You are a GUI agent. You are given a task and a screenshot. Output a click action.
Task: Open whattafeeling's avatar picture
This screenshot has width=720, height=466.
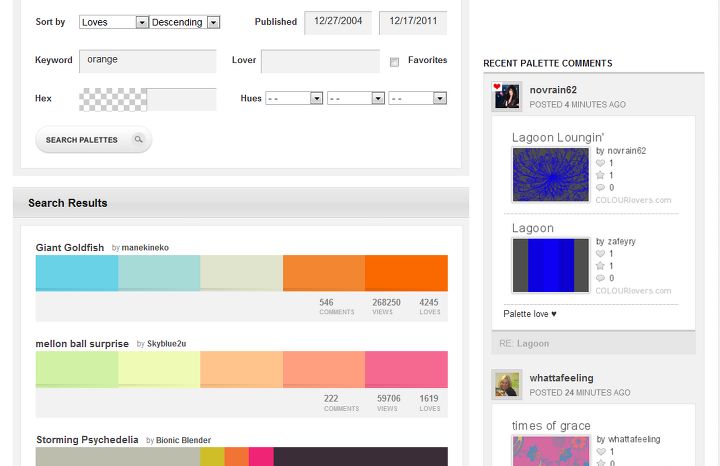click(x=506, y=384)
